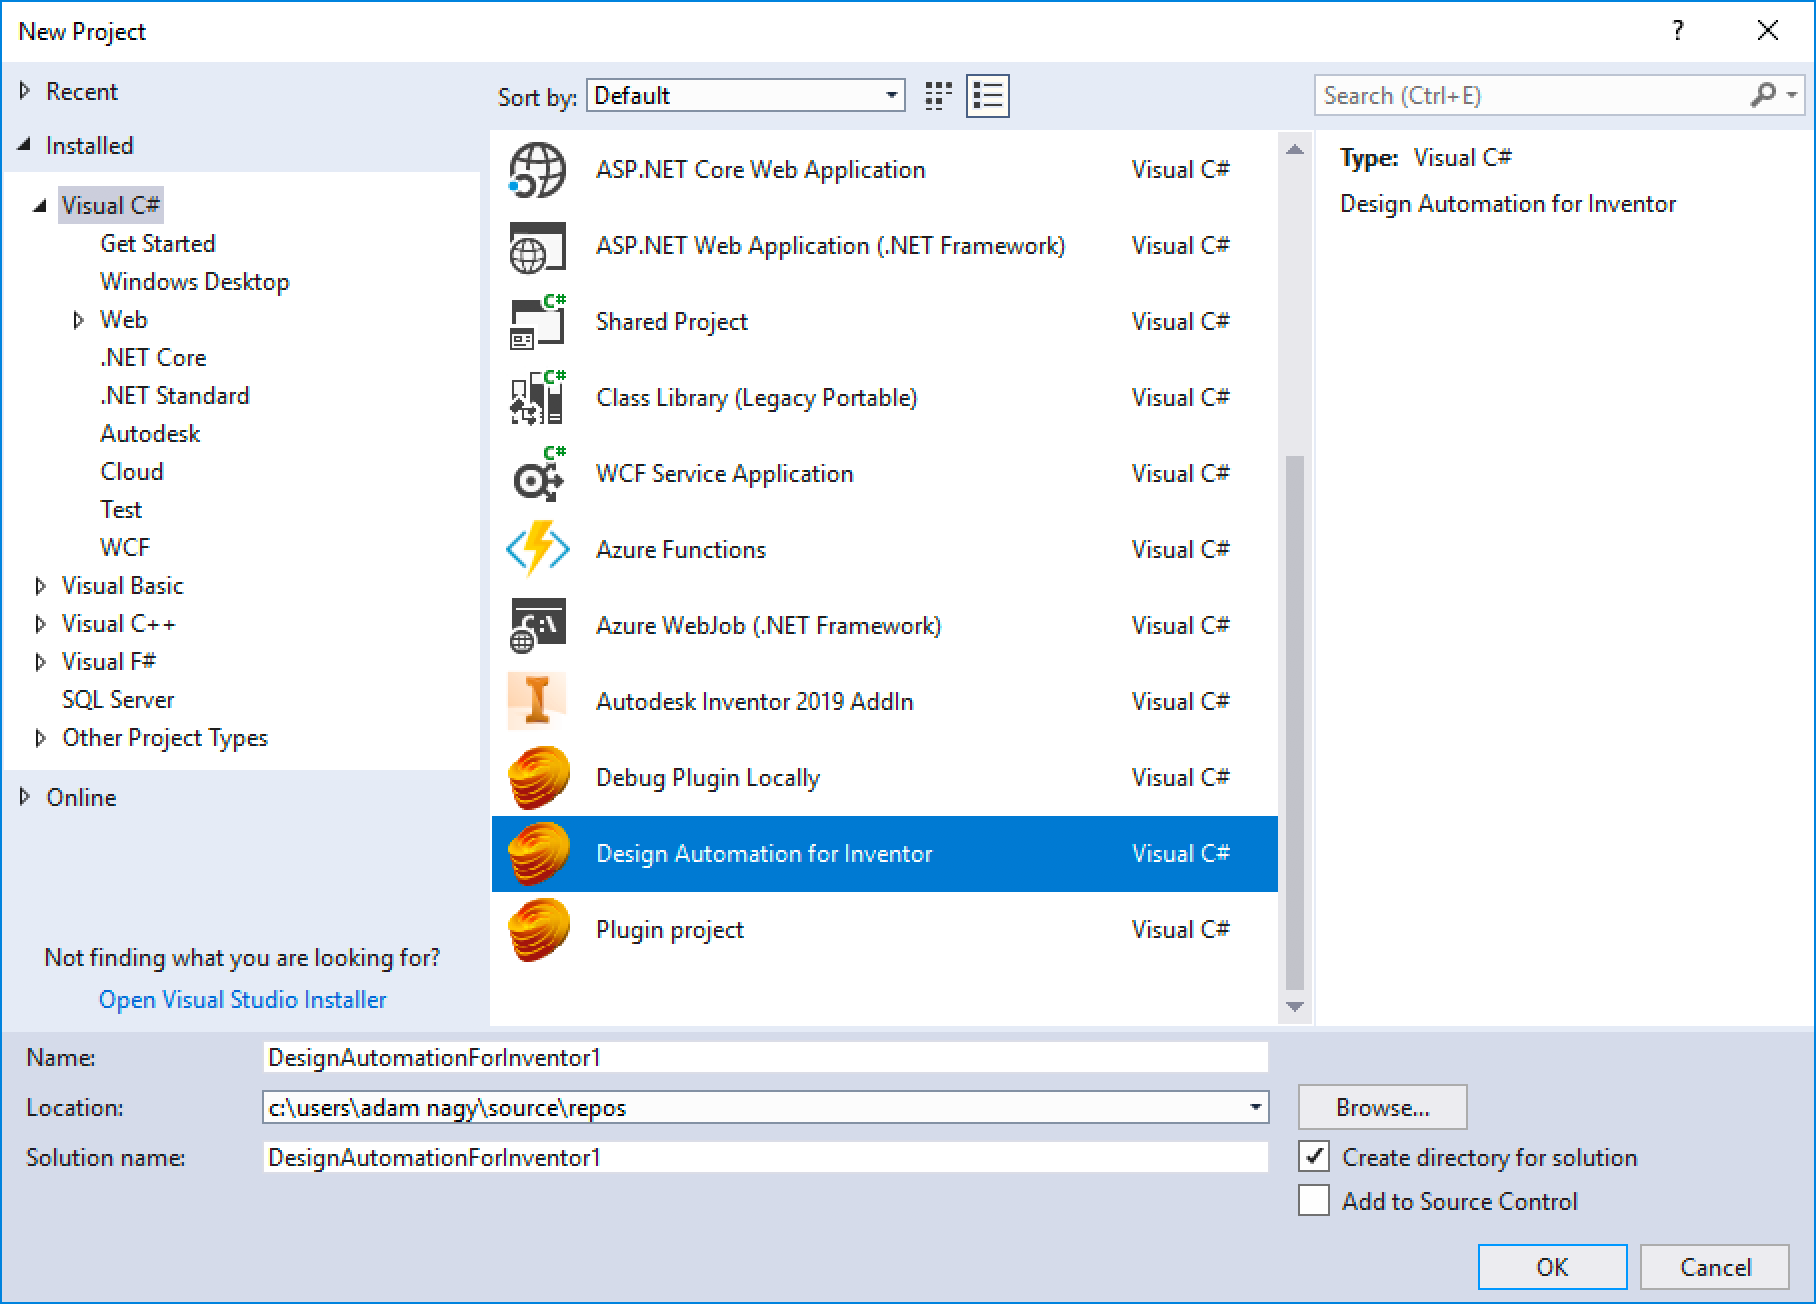Select 'Shared Project' template name
Viewport: 1816px width, 1304px height.
(672, 321)
